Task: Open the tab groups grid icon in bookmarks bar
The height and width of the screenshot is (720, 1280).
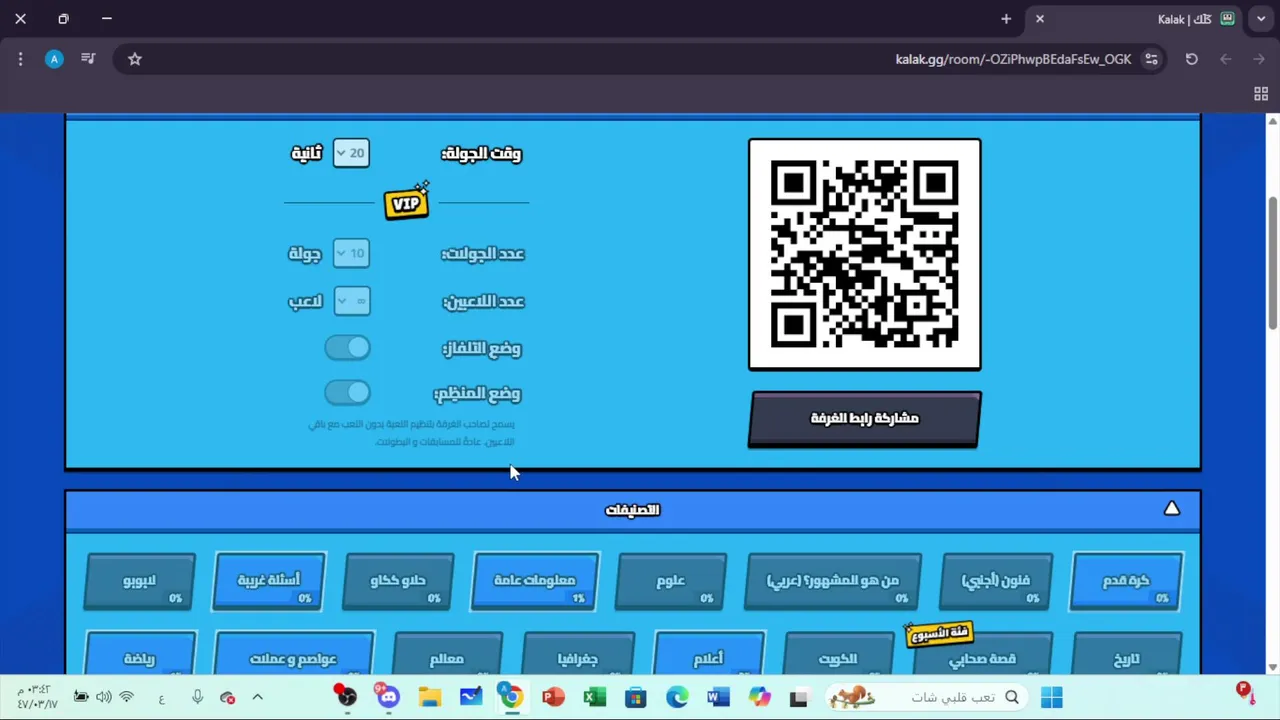Action: (x=1261, y=94)
